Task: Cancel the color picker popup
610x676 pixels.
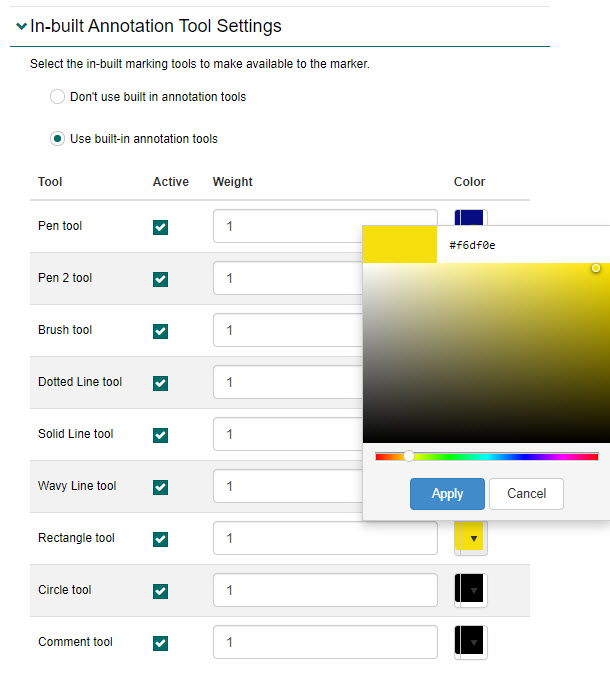Action: 526,494
